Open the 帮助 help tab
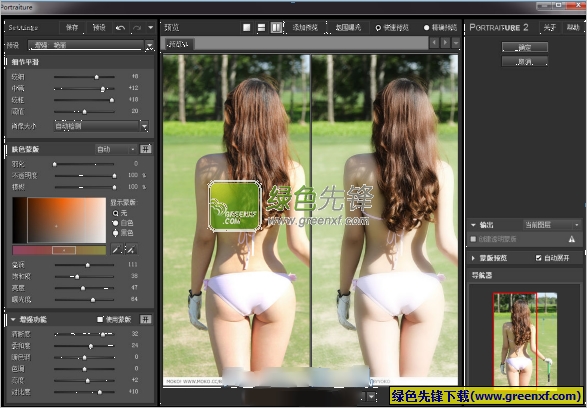Viewport: 587px width, 408px height. tap(573, 28)
